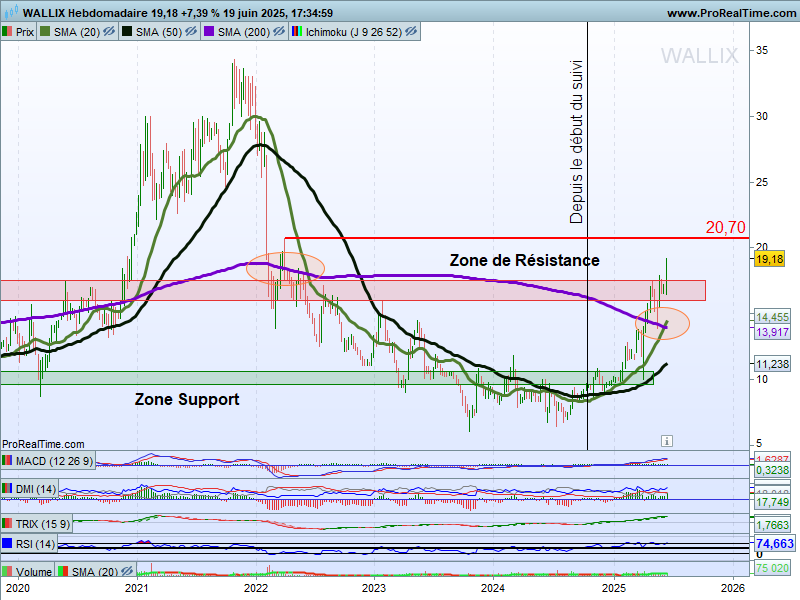This screenshot has width=800, height=600.
Task: Click the volume value 75 020
Action: tap(772, 568)
